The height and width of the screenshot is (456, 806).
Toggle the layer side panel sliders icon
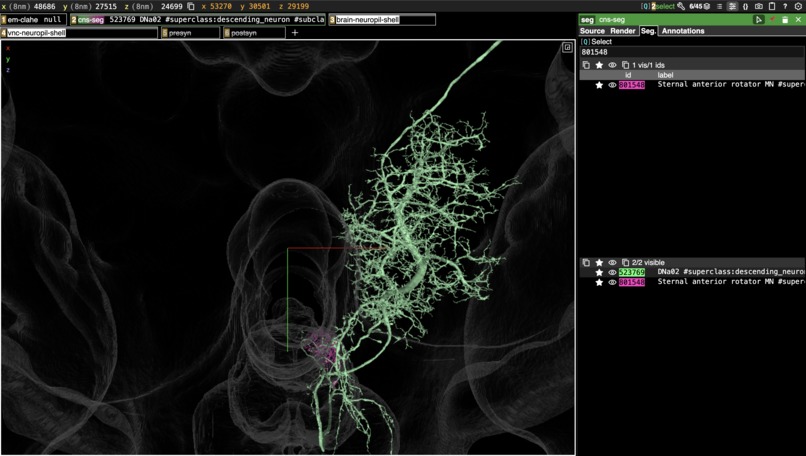[x=732, y=6]
